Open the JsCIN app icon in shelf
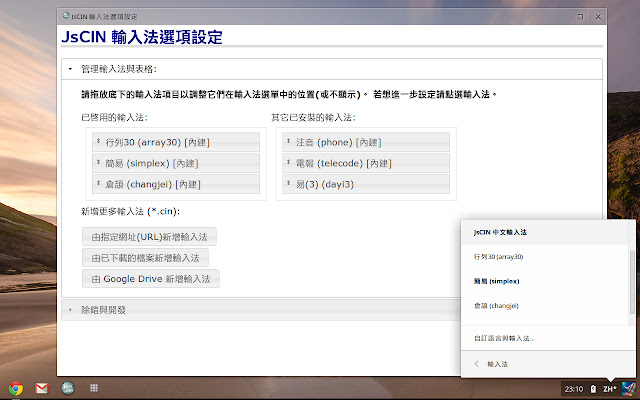Viewport: 640px width, 400px height. click(68, 388)
